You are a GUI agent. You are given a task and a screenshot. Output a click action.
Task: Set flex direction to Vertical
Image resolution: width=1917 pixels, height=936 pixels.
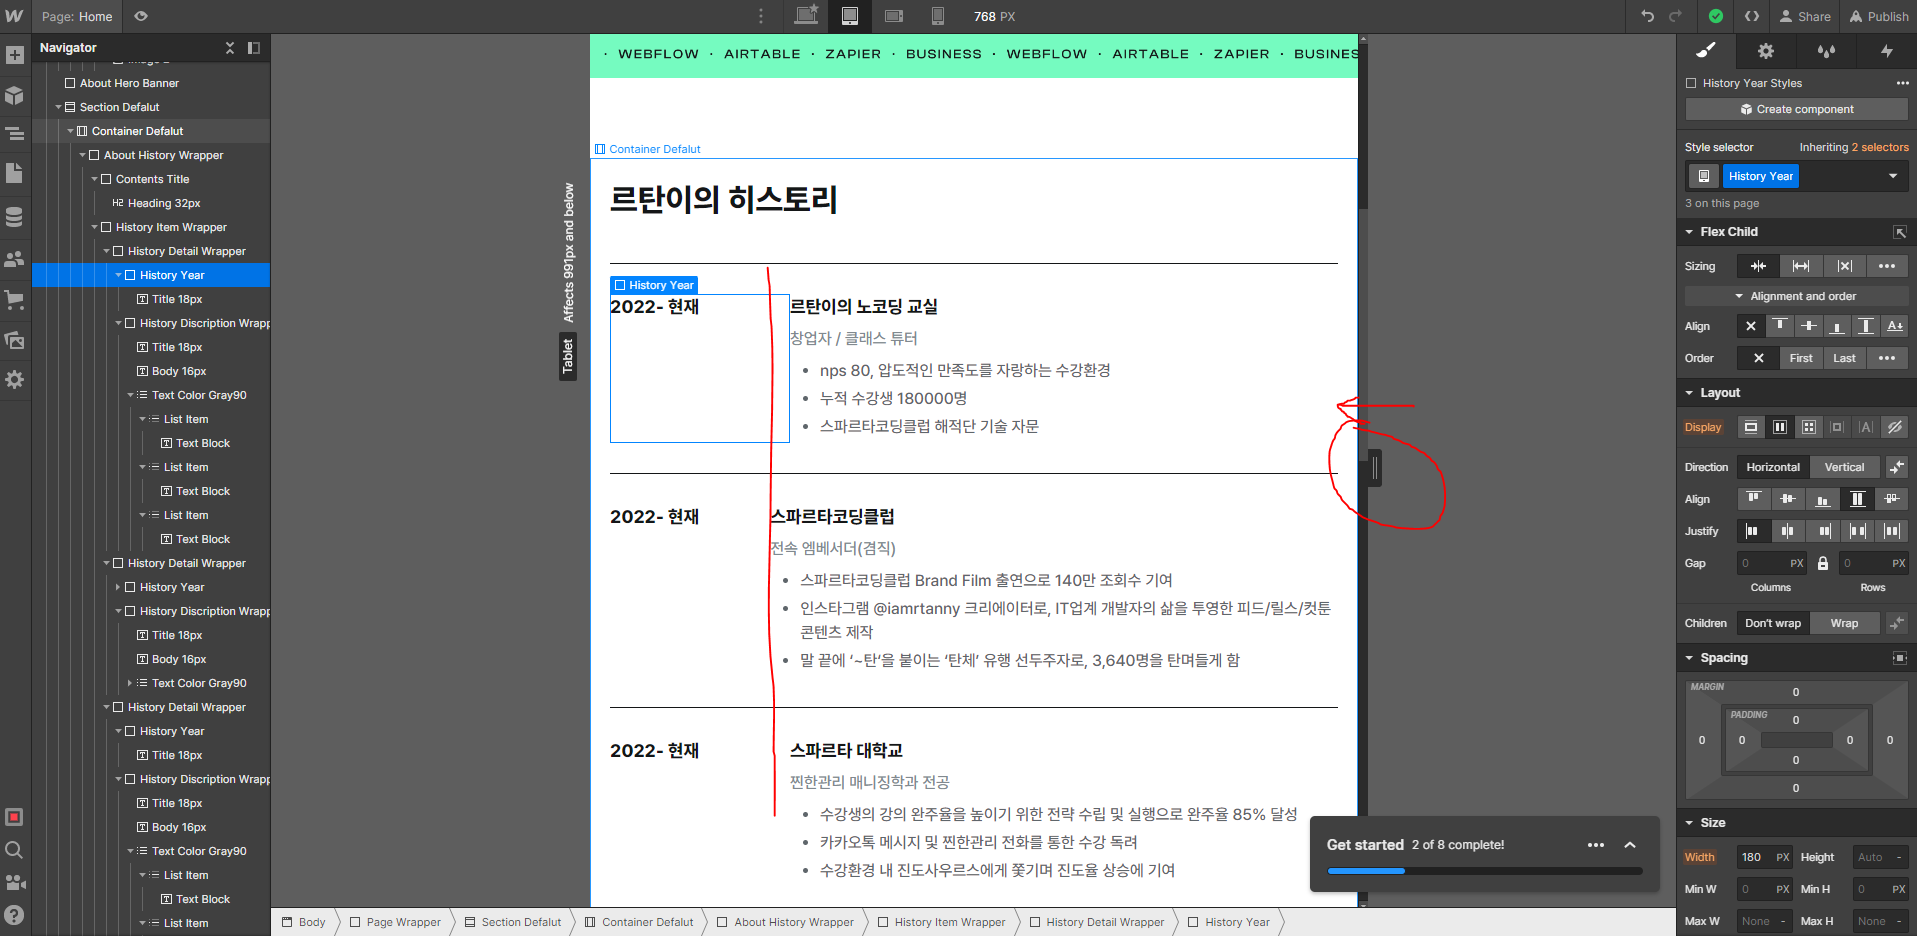pos(1845,467)
